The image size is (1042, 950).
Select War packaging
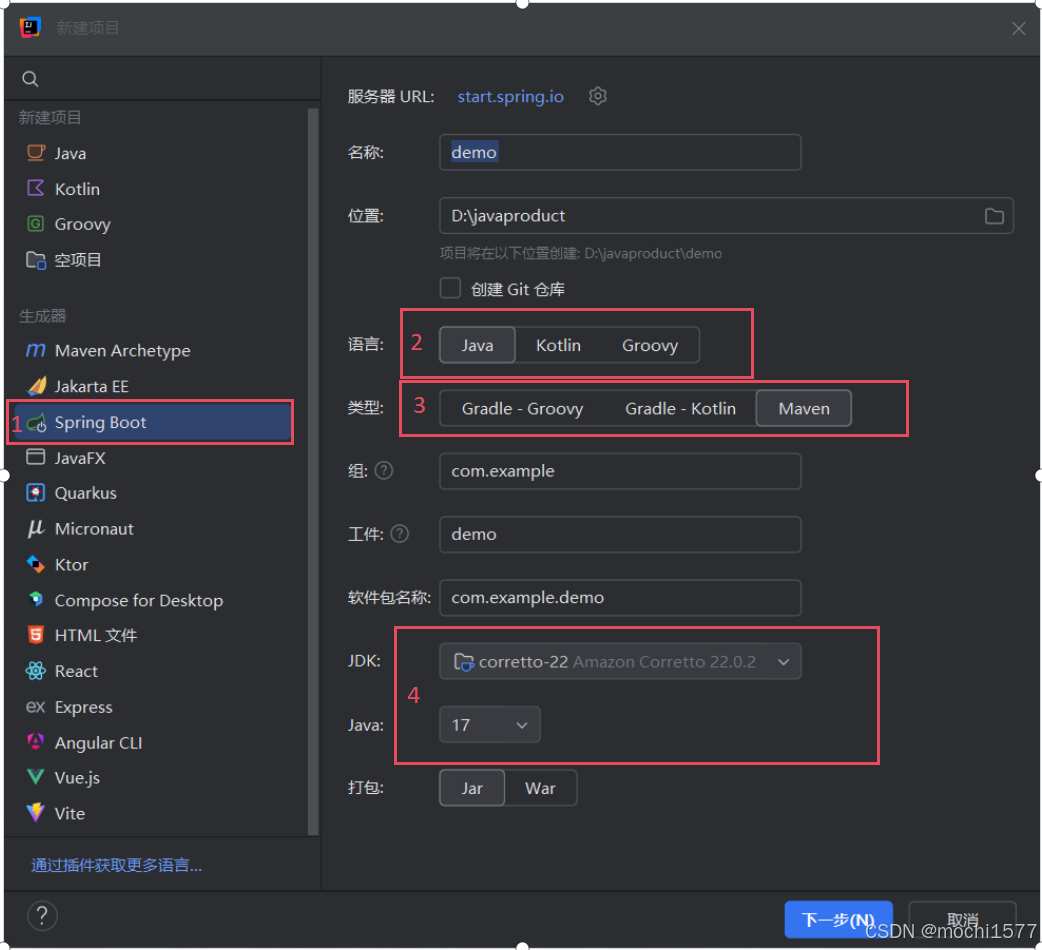pyautogui.click(x=540, y=788)
